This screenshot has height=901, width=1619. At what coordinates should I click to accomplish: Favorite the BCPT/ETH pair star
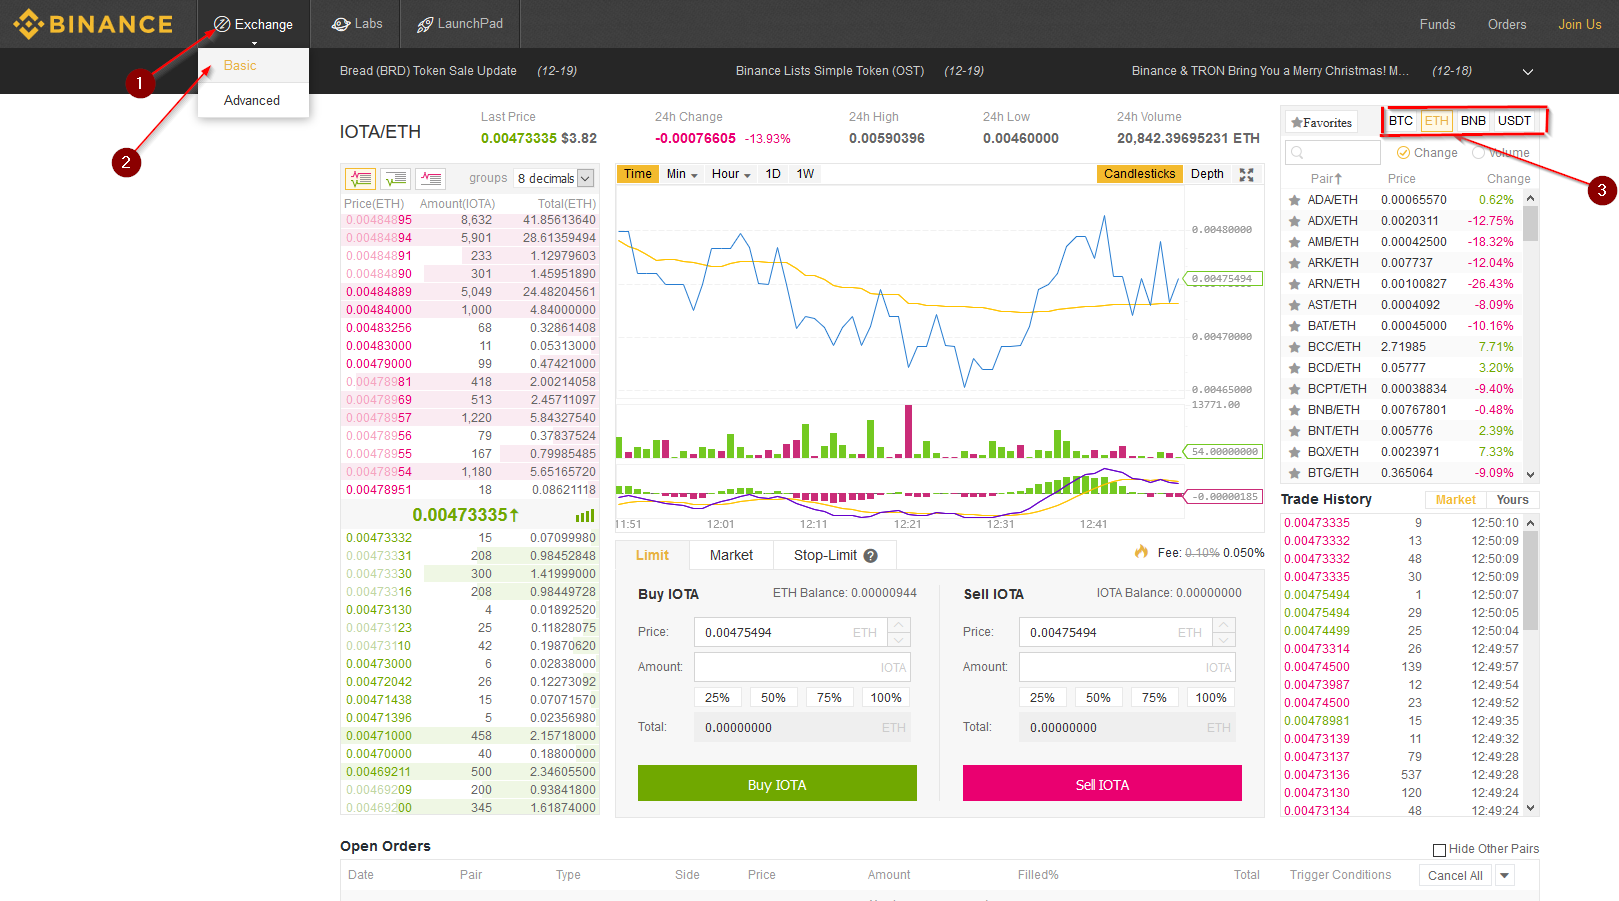[1295, 389]
